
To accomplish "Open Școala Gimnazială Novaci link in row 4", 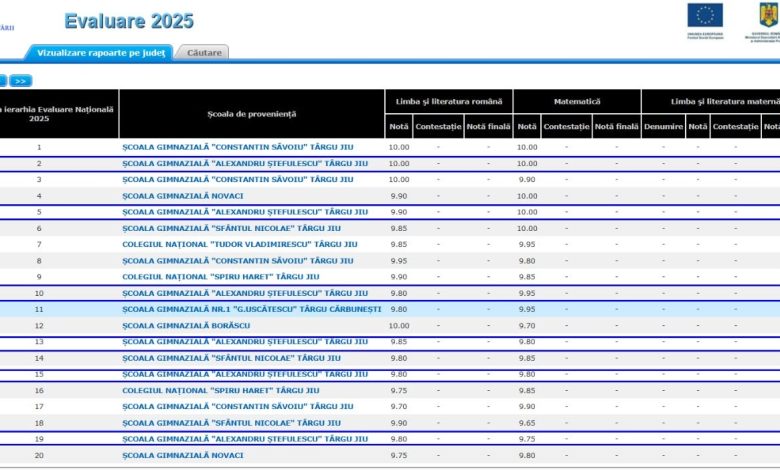I will [183, 196].
